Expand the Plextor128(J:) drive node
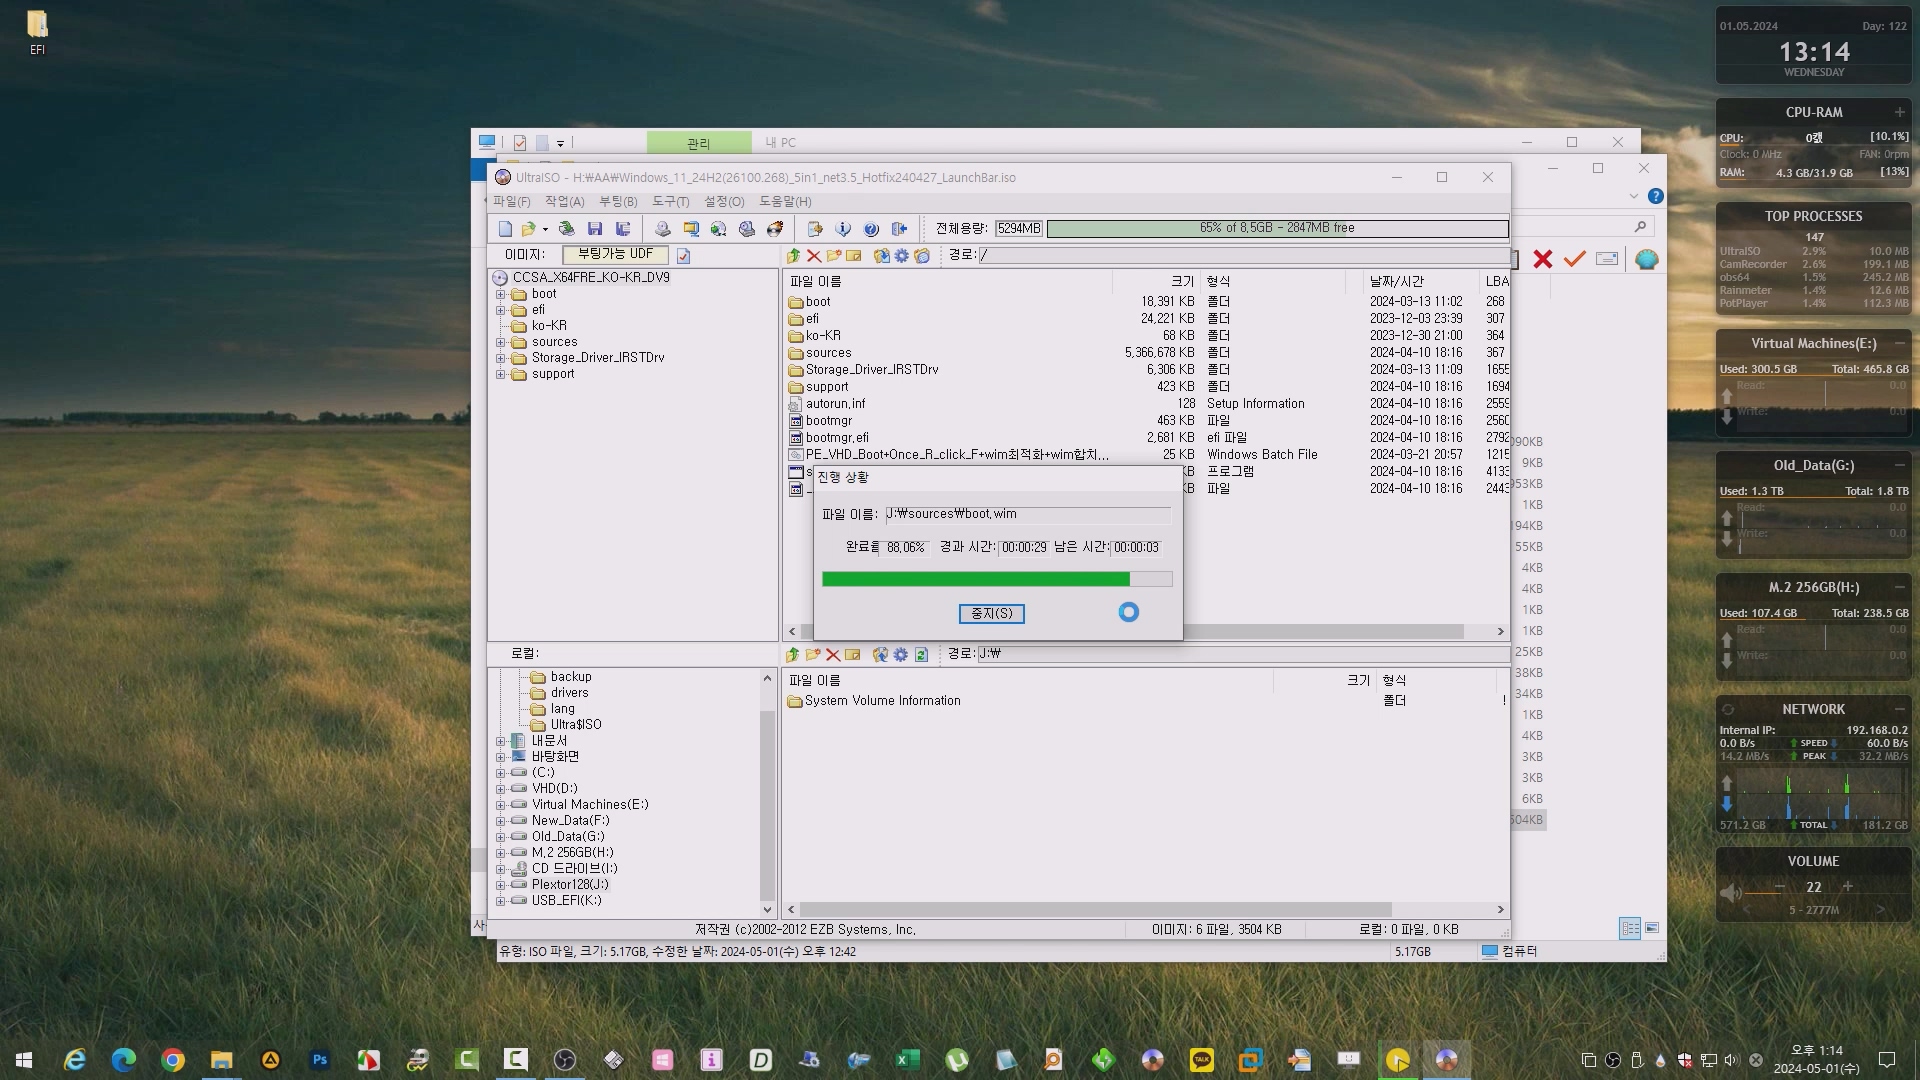 click(500, 885)
